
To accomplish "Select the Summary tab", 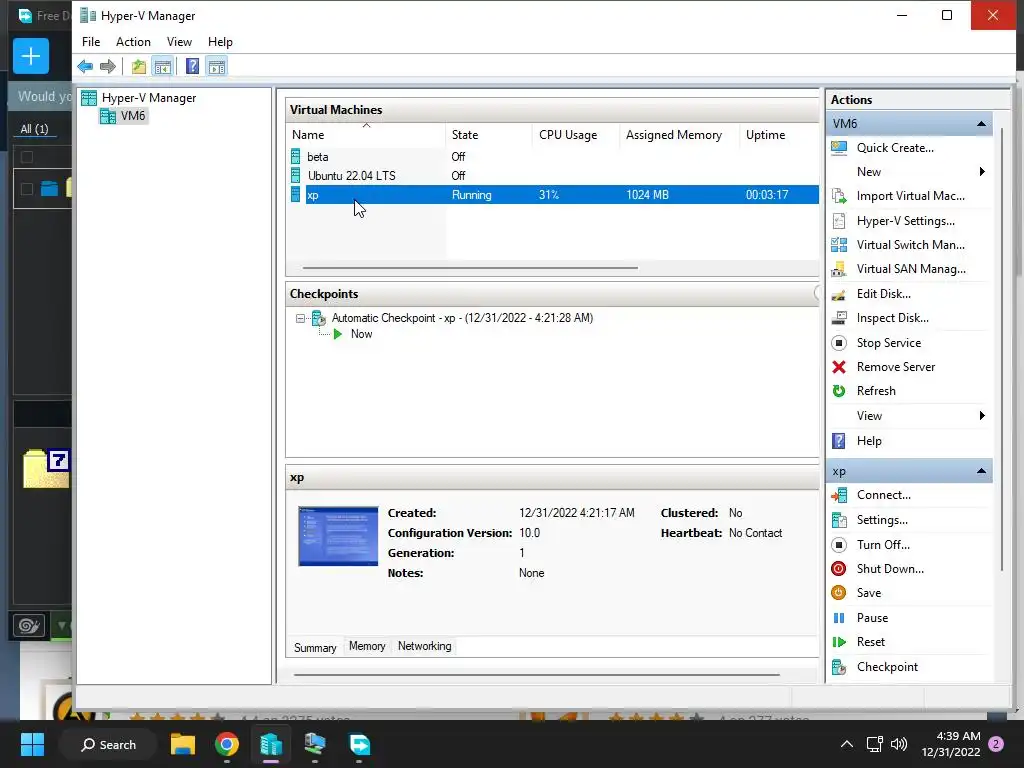I will tap(315, 647).
